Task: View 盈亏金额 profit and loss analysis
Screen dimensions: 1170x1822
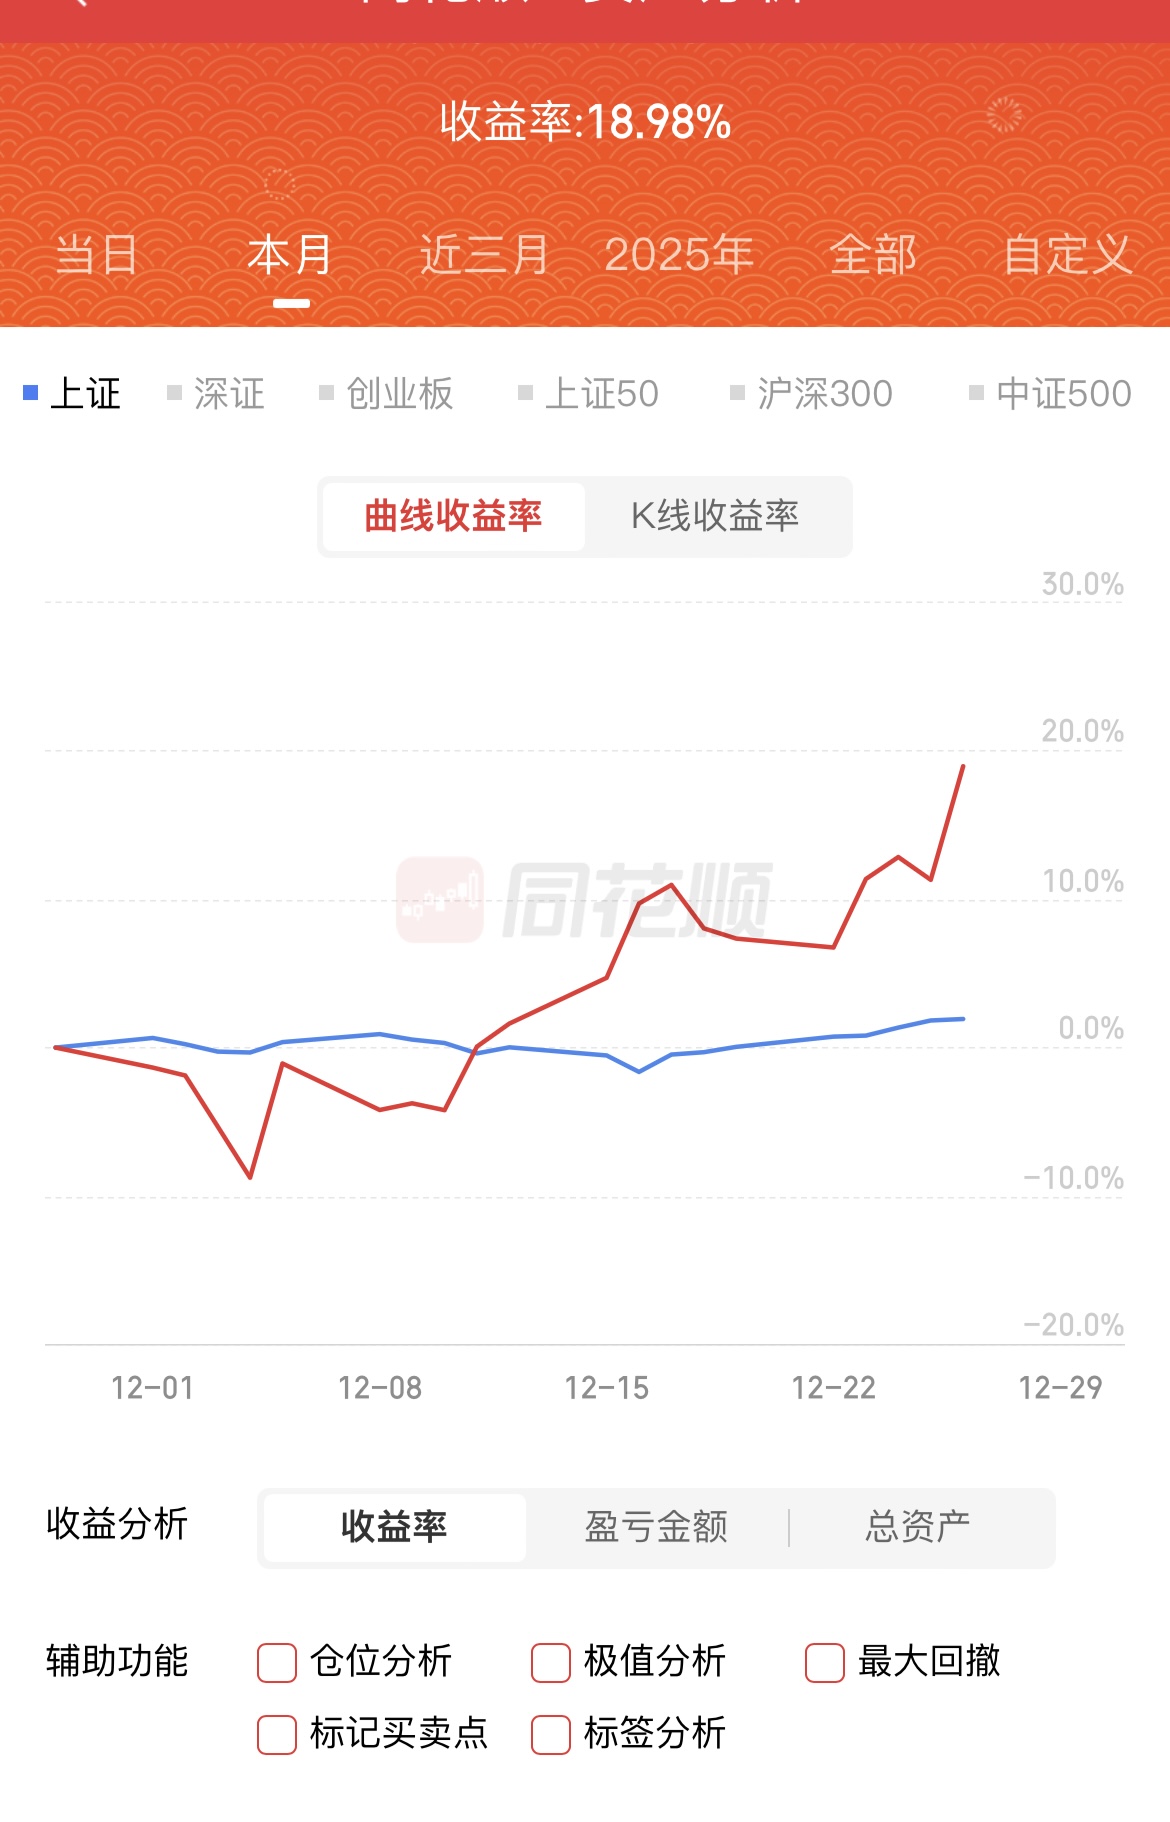Action: [656, 1527]
